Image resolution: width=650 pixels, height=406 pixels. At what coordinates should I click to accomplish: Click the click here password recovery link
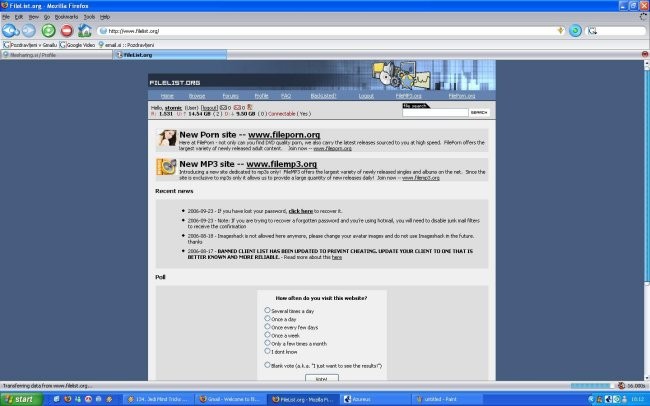(301, 211)
